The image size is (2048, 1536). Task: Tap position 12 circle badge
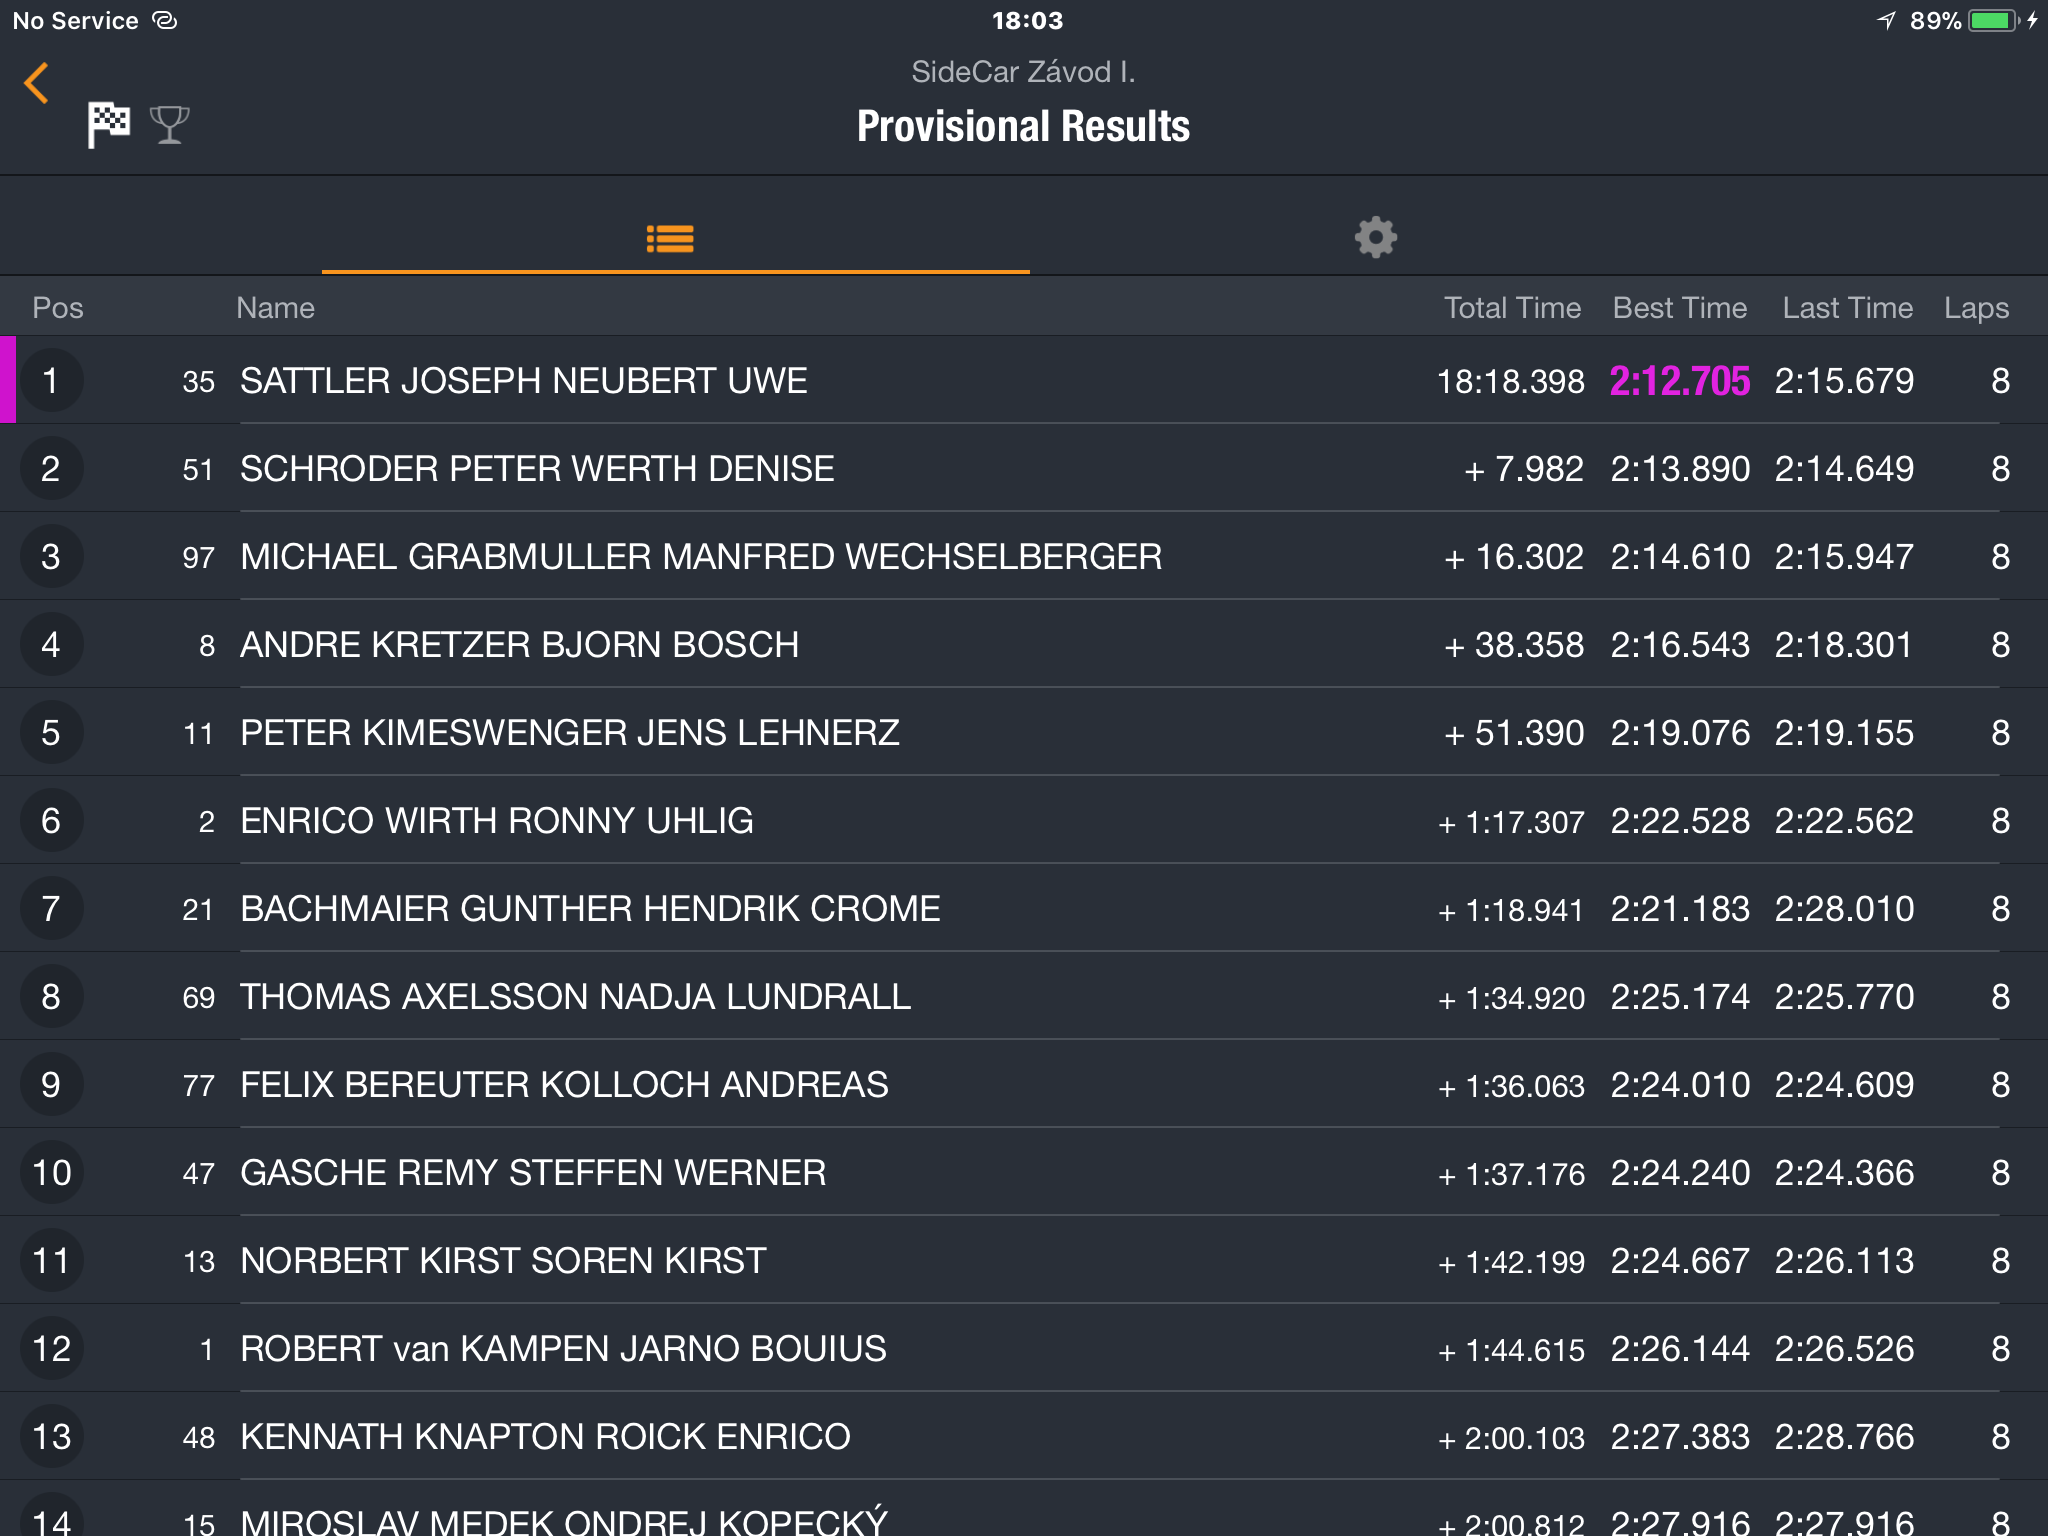[x=51, y=1348]
